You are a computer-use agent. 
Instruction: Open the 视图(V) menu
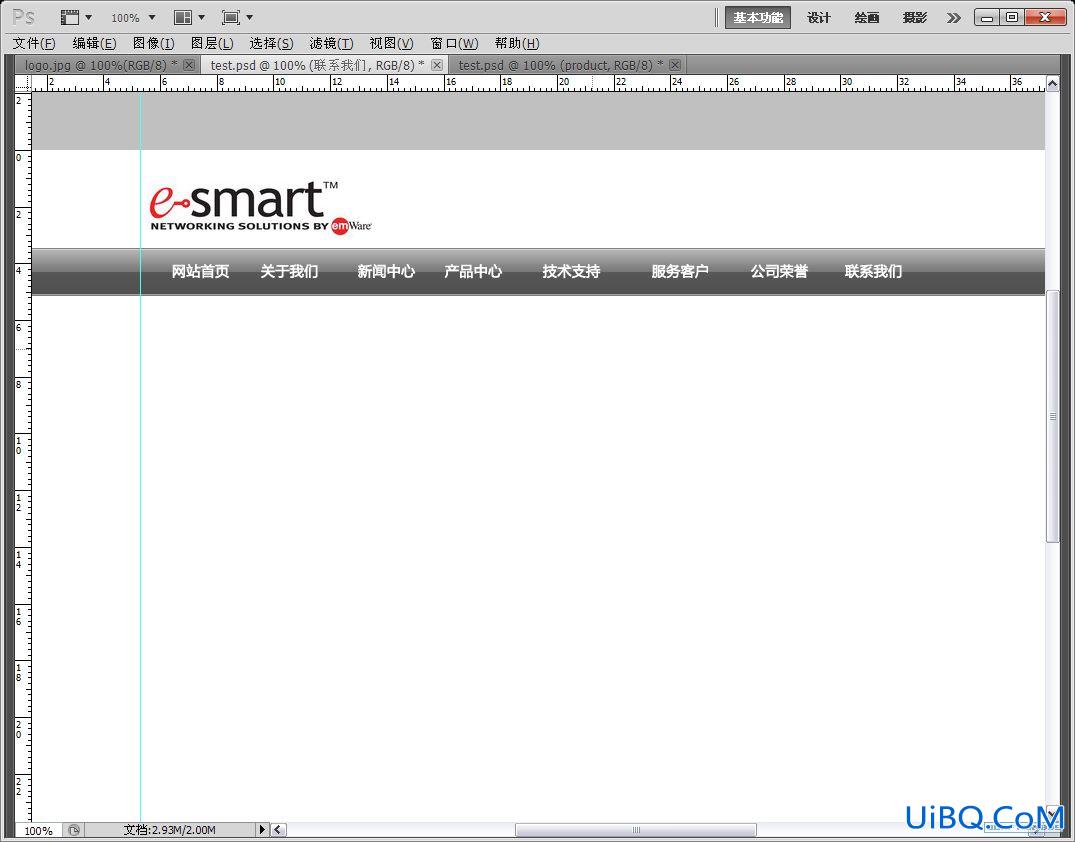(391, 43)
